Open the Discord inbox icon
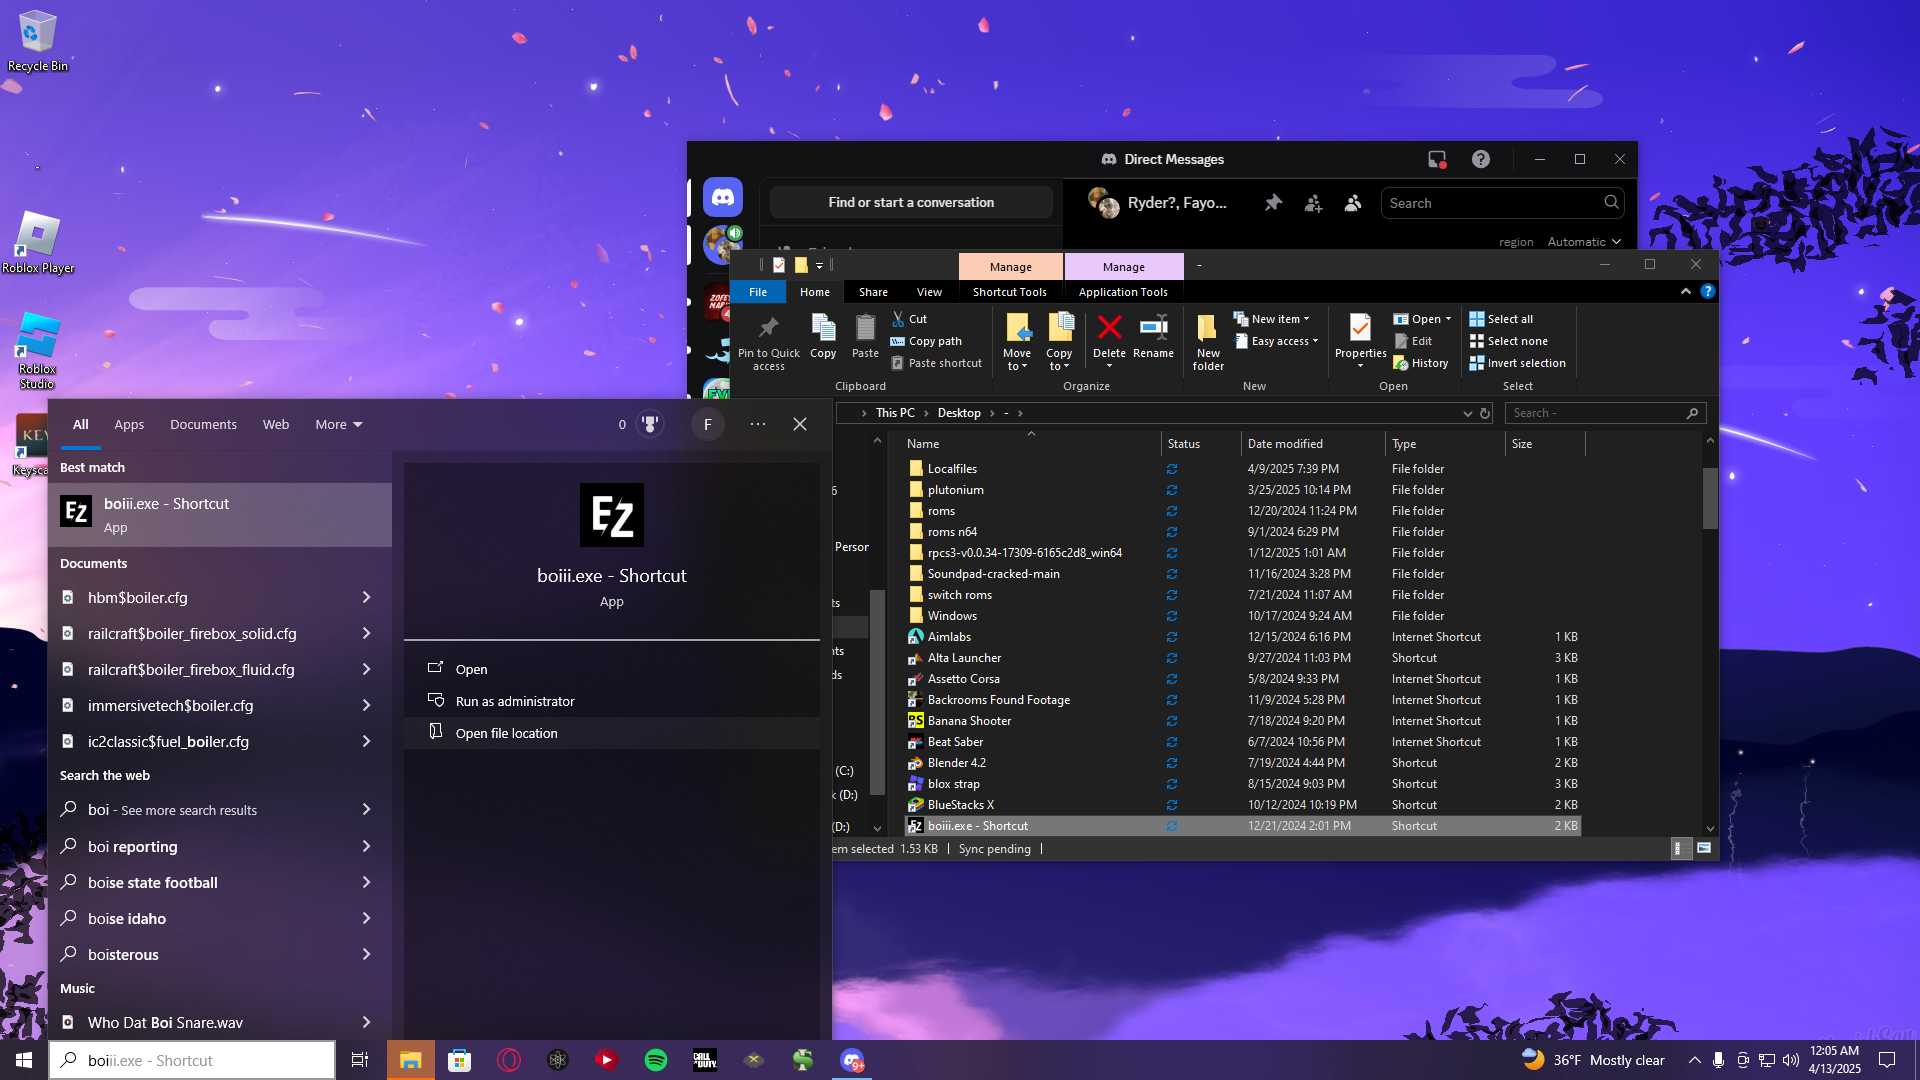 (x=1437, y=159)
